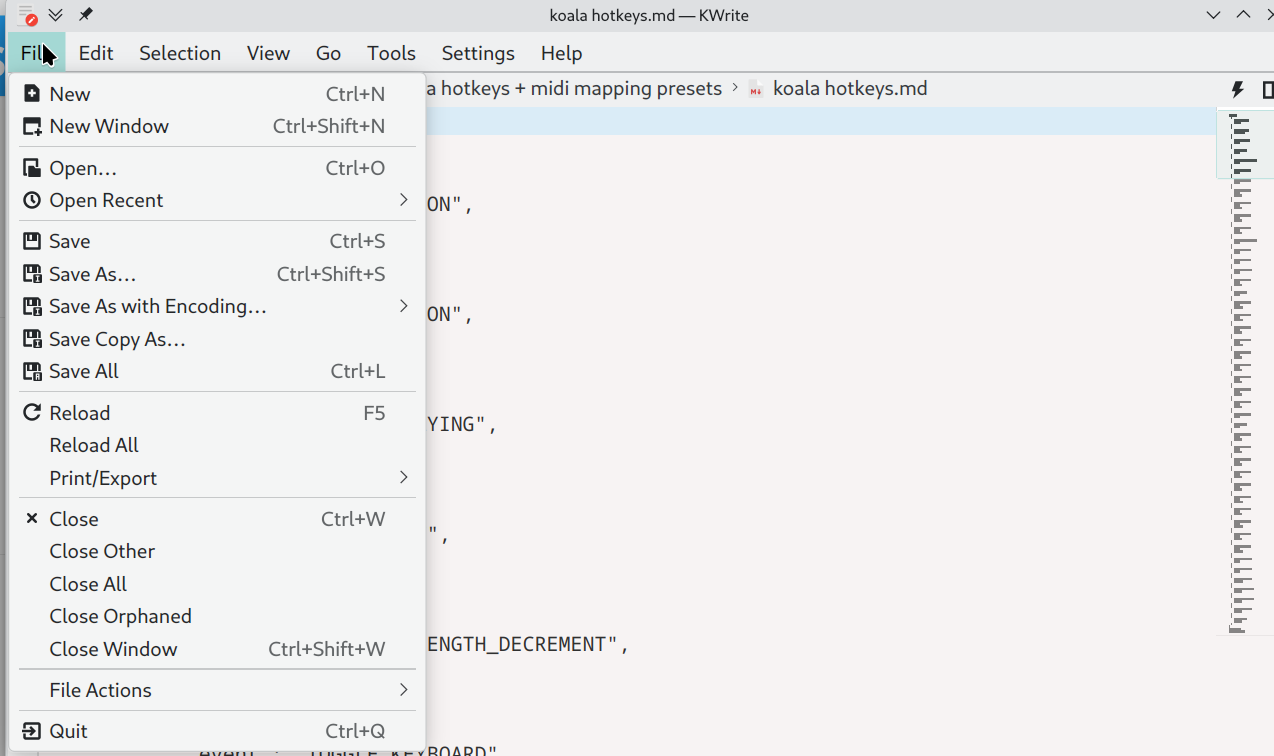Choose New Window entry
1274x756 pixels.
pos(217,126)
